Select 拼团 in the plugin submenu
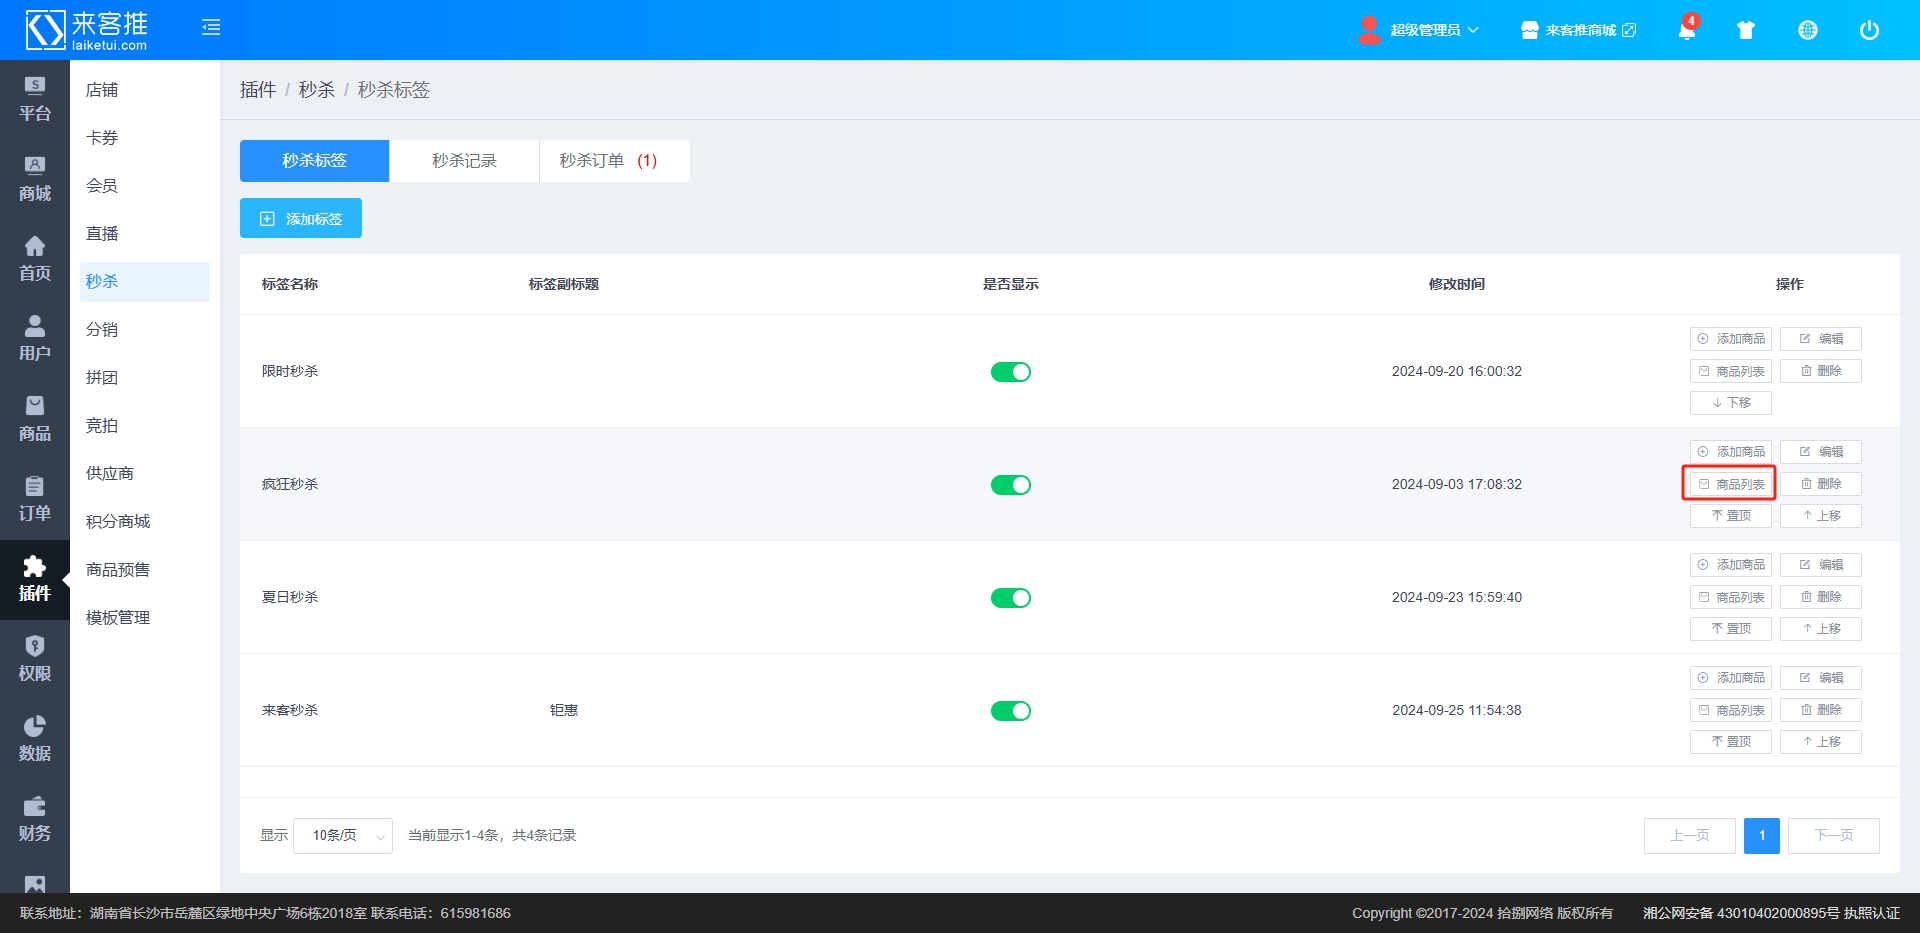This screenshot has width=1920, height=933. tap(102, 378)
